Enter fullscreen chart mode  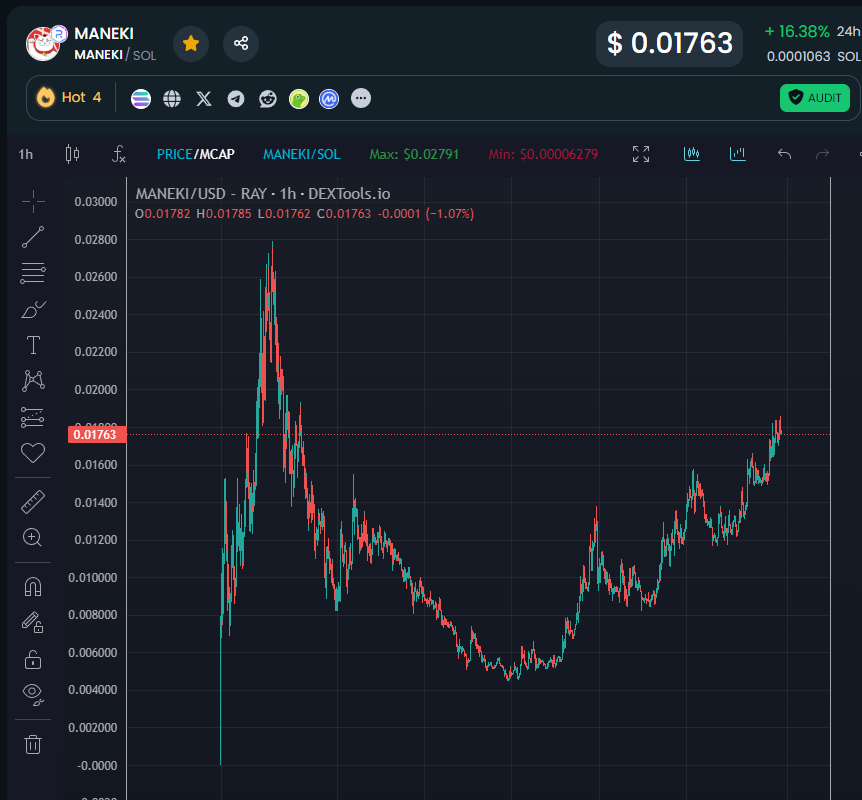coord(641,154)
